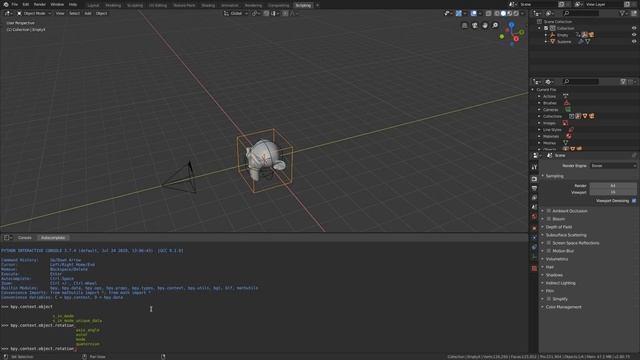
Task: Open the Blender logo menu
Action: (x=6, y=4)
